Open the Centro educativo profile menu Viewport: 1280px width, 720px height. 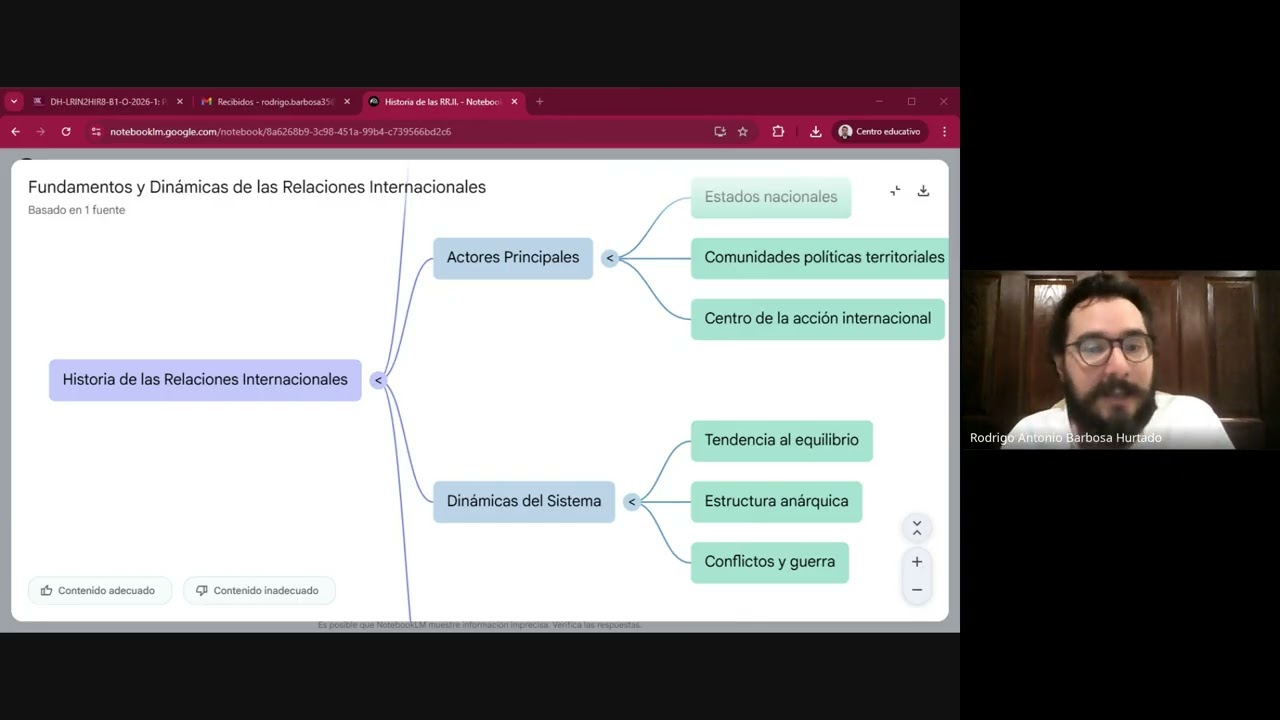880,131
